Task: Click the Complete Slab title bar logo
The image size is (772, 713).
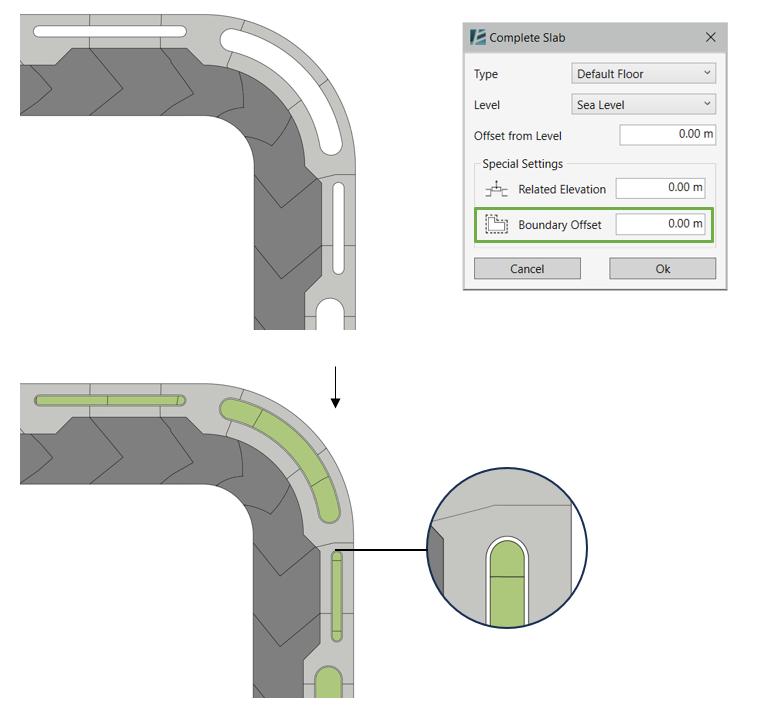Action: [x=478, y=37]
